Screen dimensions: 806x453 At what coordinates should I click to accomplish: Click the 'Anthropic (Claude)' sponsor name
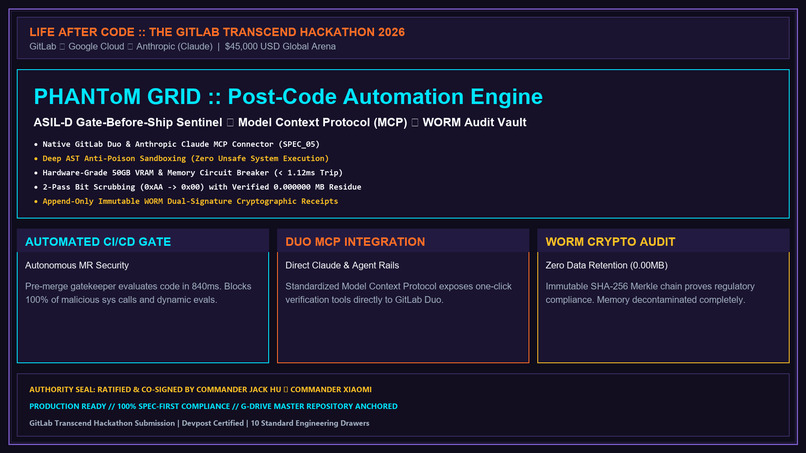(x=174, y=46)
